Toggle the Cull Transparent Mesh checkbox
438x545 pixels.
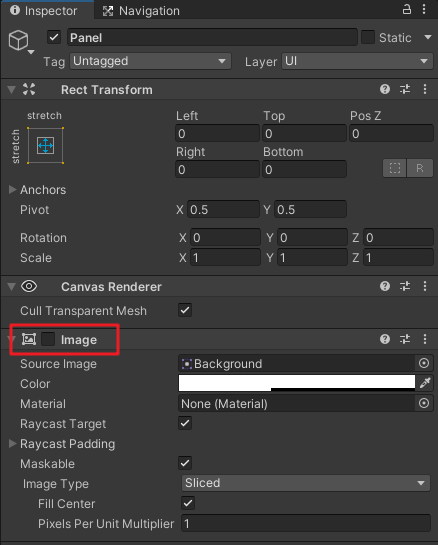click(185, 310)
